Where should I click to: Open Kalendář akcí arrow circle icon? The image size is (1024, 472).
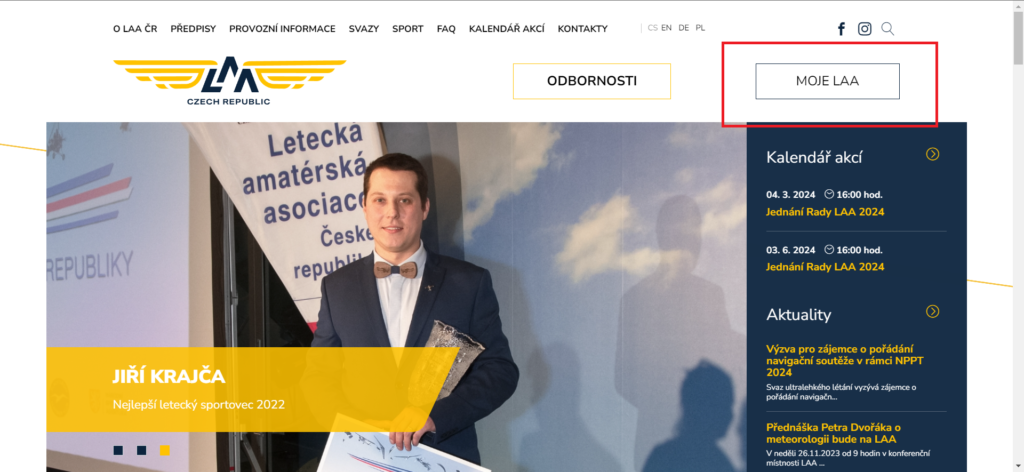pyautogui.click(x=933, y=154)
